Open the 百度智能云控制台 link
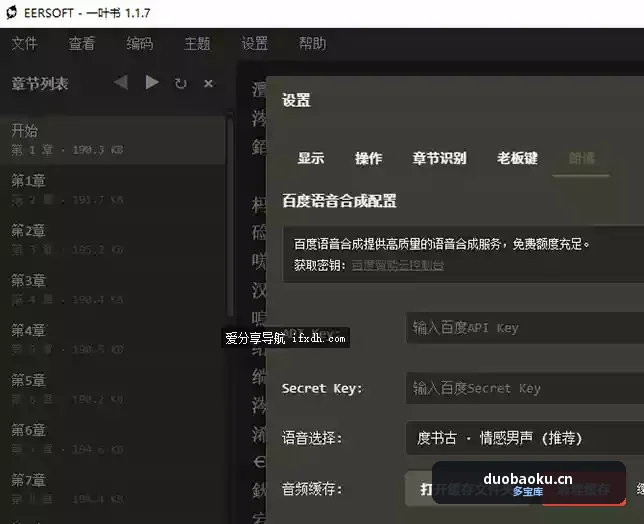Screen dimensions: 644x524 click(398, 265)
